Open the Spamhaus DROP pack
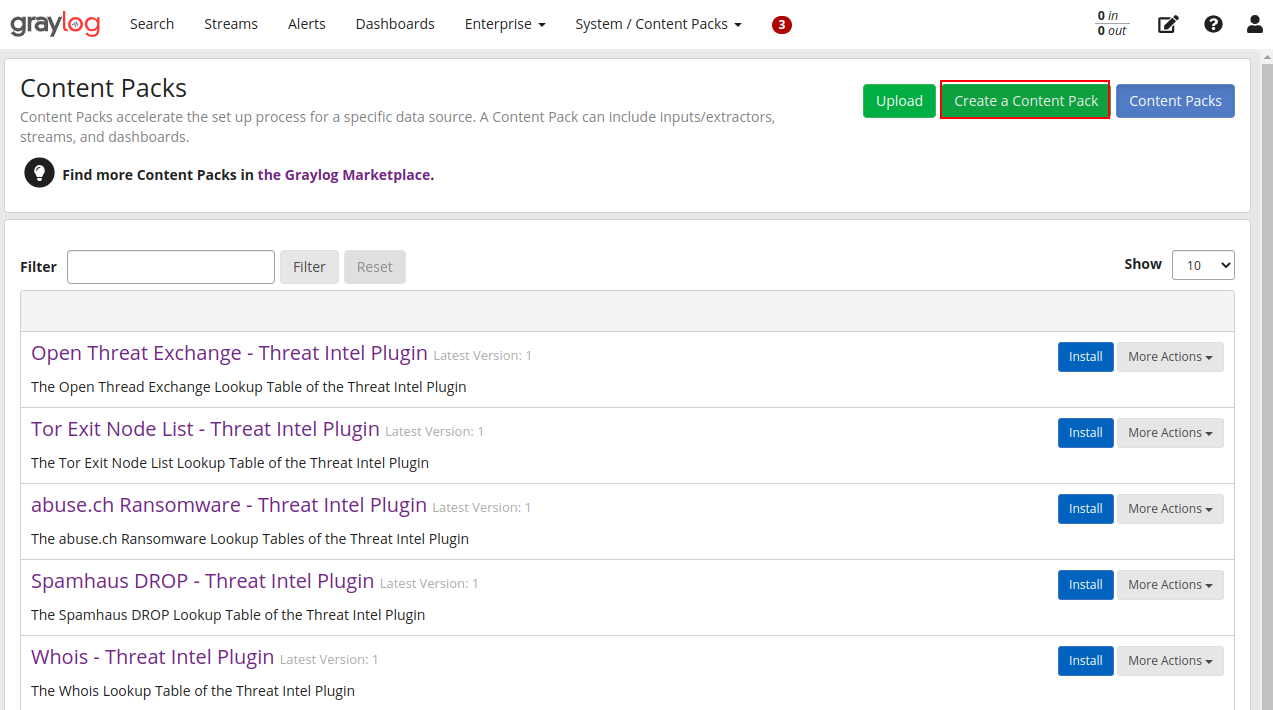The width and height of the screenshot is (1273, 710). click(x=203, y=581)
